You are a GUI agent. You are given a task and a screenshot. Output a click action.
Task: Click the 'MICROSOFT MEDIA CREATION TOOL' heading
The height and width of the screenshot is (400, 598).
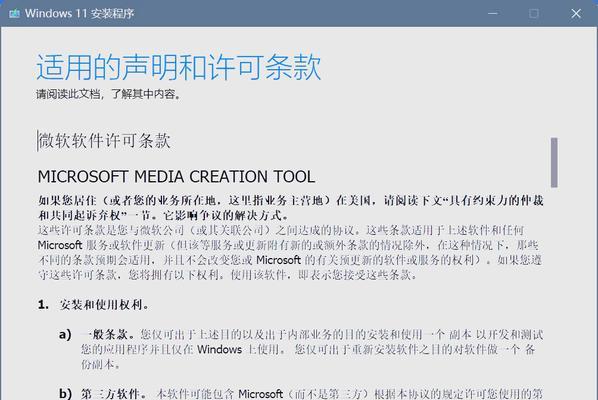click(176, 177)
